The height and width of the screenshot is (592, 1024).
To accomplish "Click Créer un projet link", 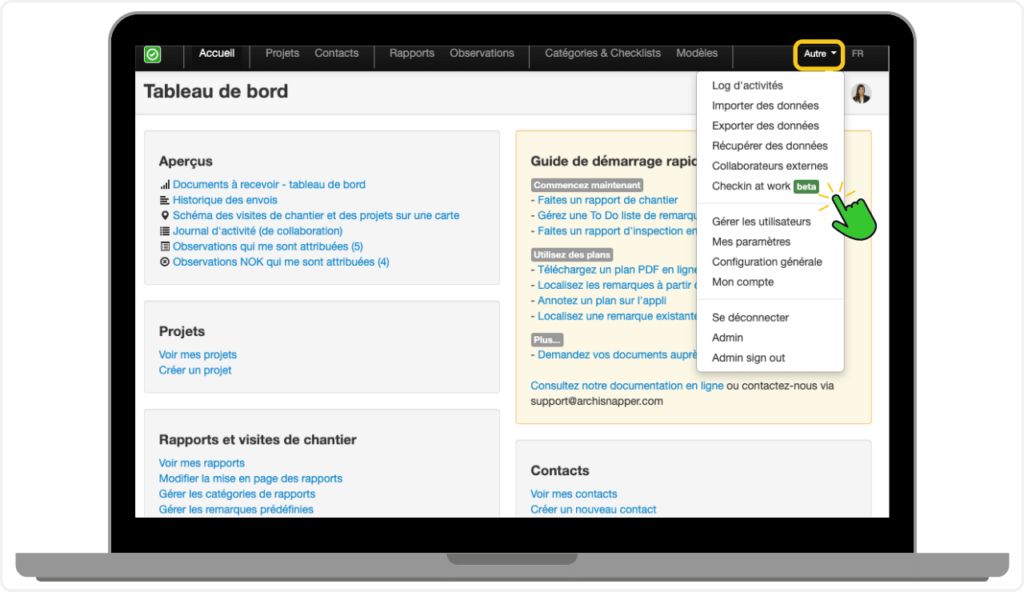I will point(195,370).
